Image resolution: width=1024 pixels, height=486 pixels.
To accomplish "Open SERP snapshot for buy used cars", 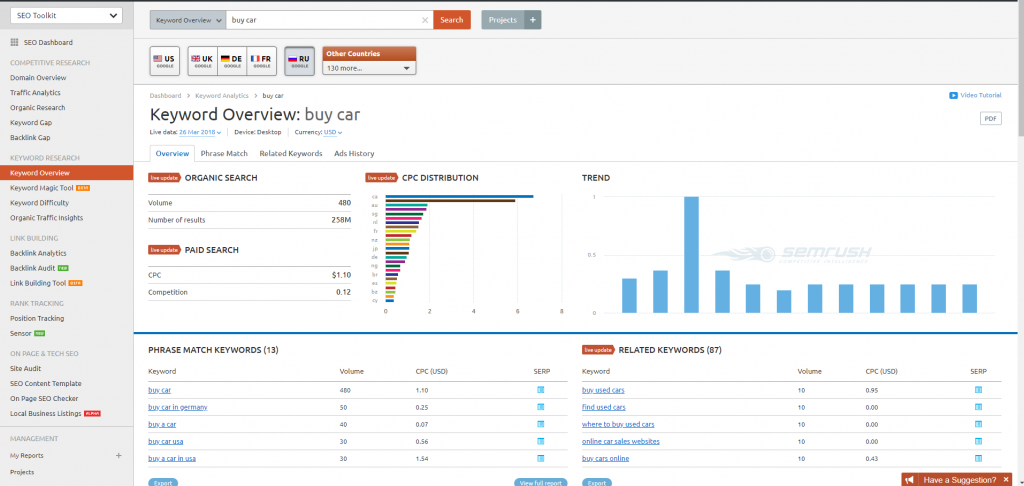I will point(978,390).
